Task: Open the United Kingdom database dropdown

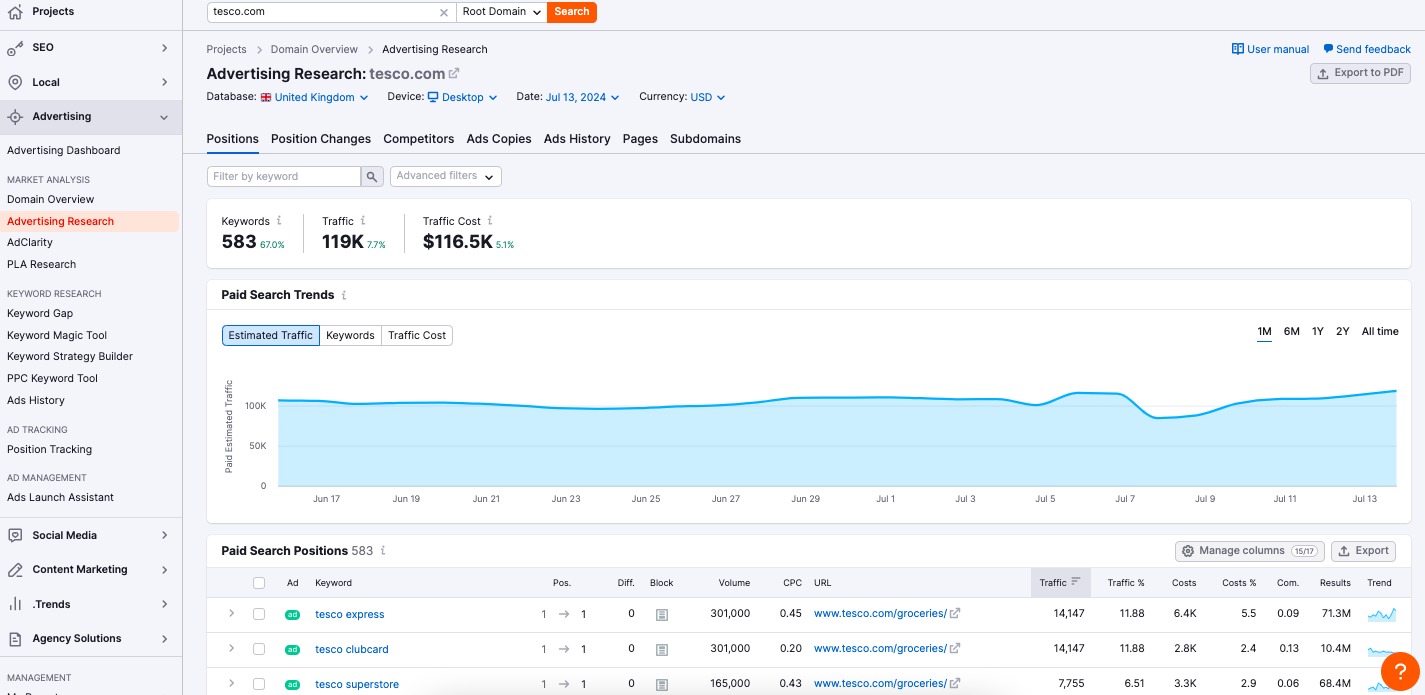Action: coord(313,96)
